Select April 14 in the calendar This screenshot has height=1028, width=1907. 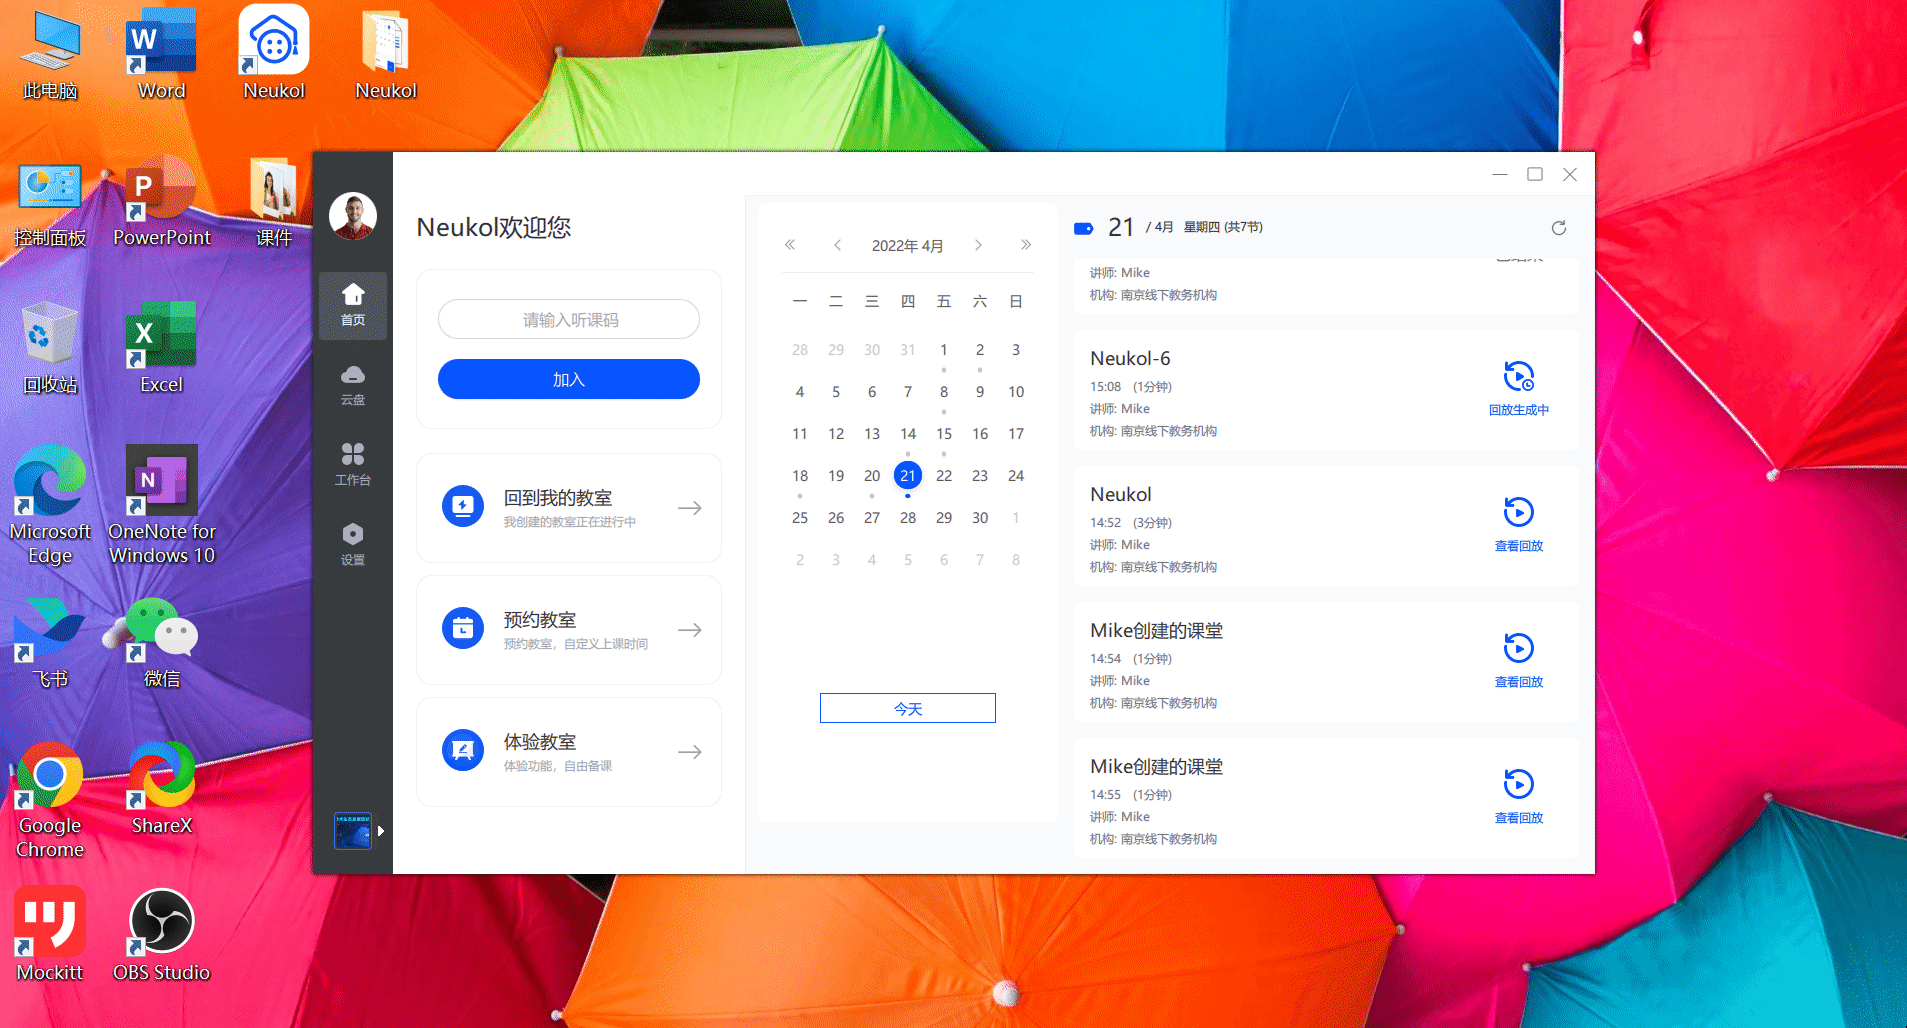908,434
